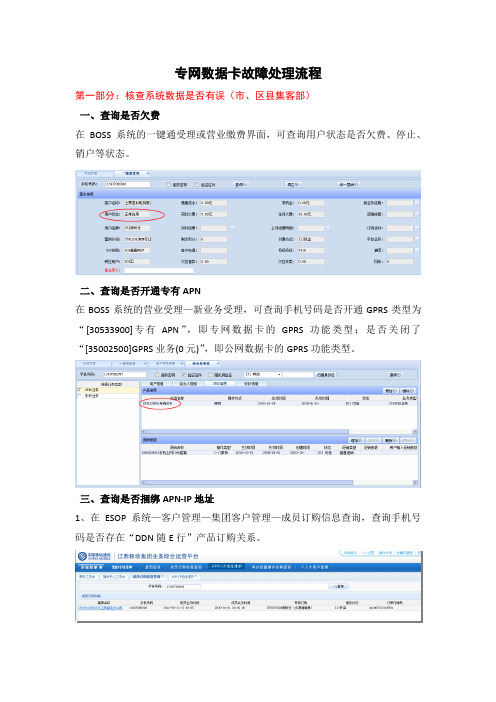Click the heading 二、查询是否开通专有 APN

(140, 291)
